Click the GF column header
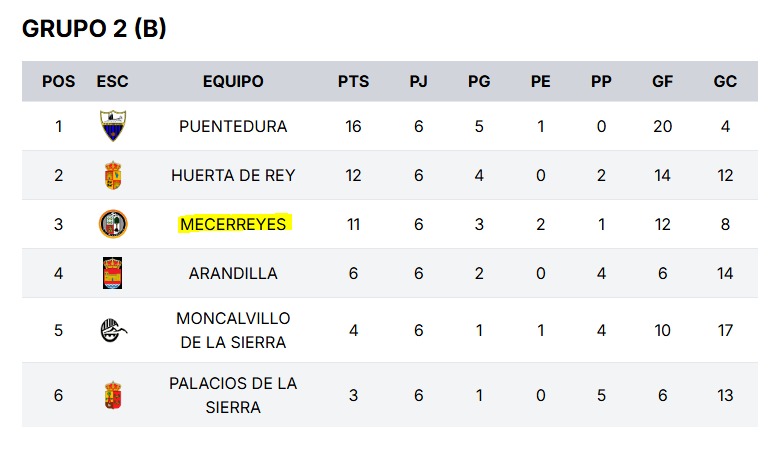This screenshot has height=454, width=780. [x=663, y=81]
